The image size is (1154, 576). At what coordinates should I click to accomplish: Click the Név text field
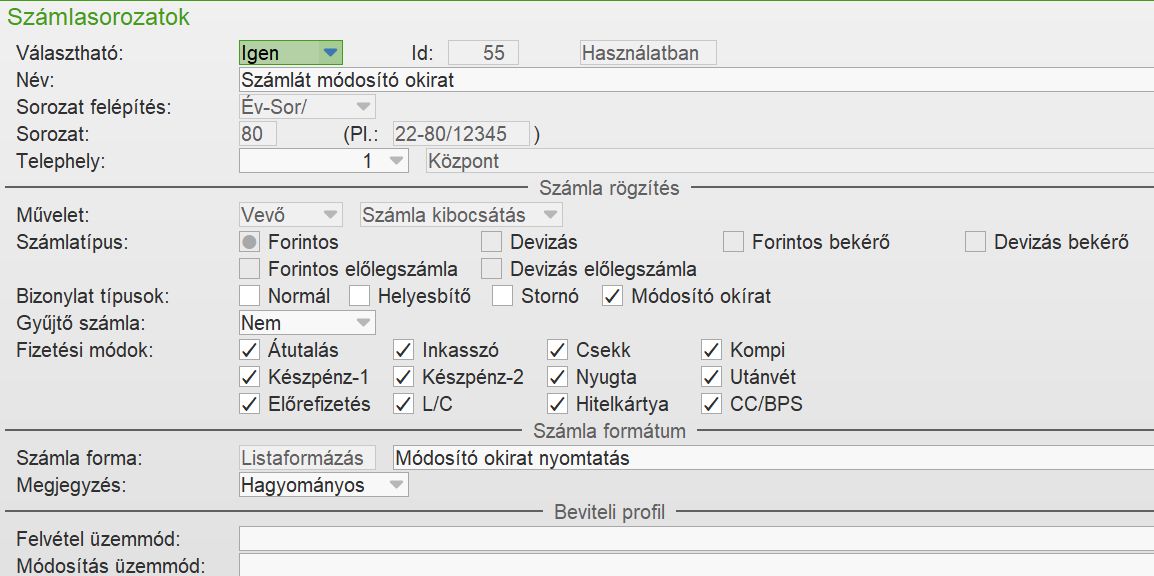[695, 80]
